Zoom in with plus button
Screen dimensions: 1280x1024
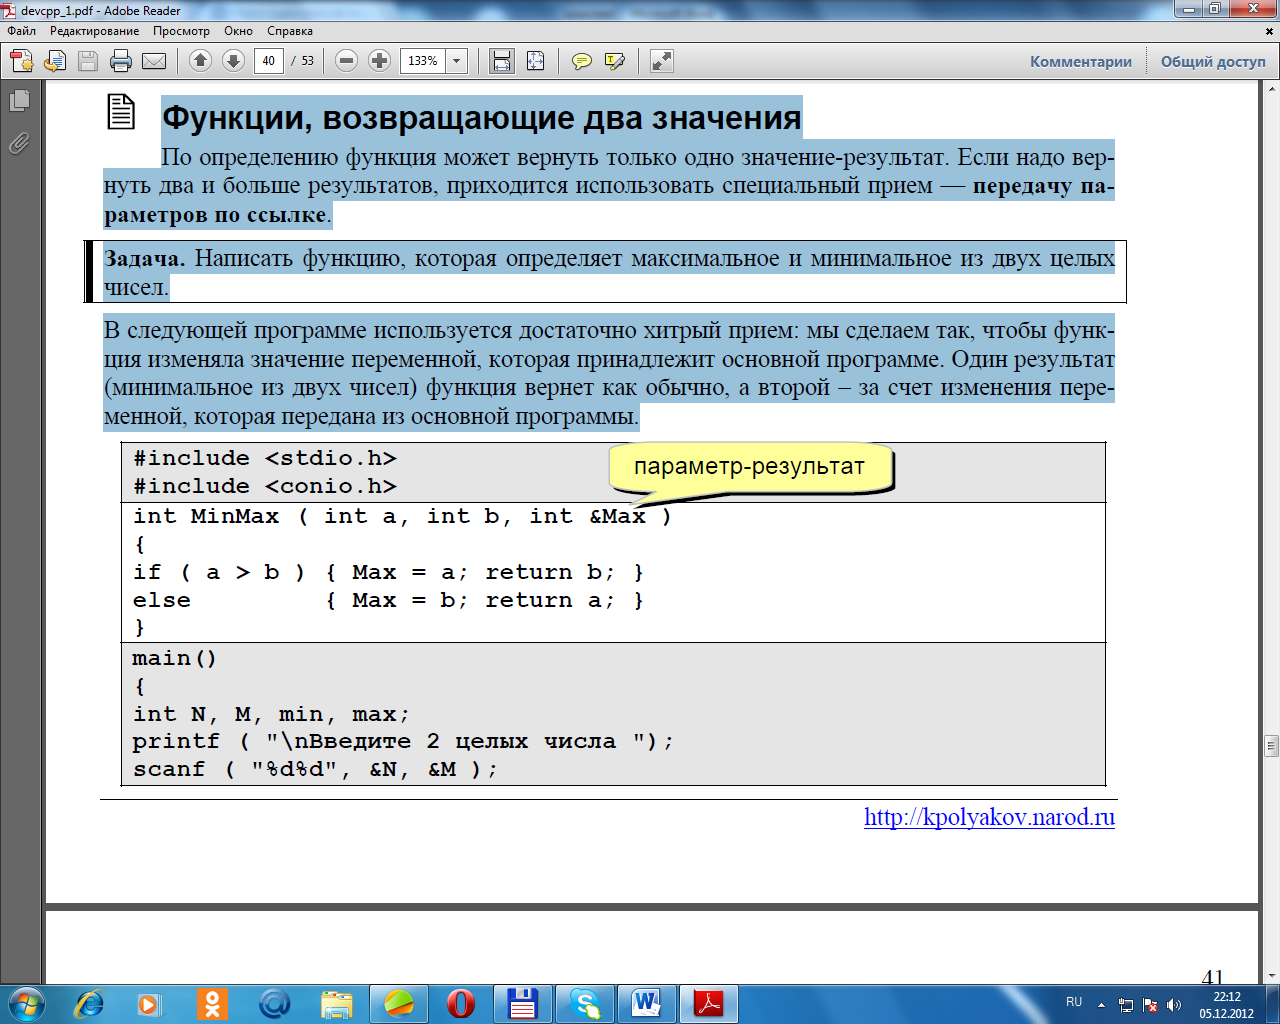click(x=379, y=61)
